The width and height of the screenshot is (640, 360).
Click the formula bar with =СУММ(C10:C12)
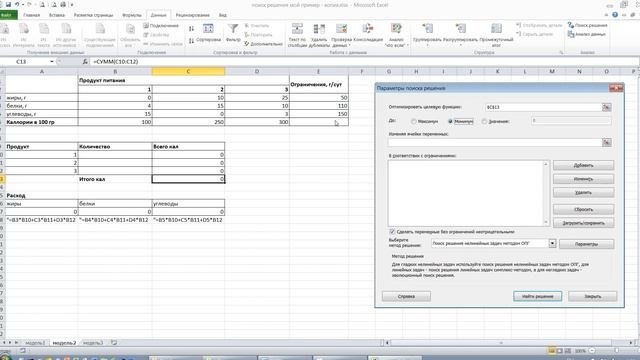pyautogui.click(x=363, y=62)
